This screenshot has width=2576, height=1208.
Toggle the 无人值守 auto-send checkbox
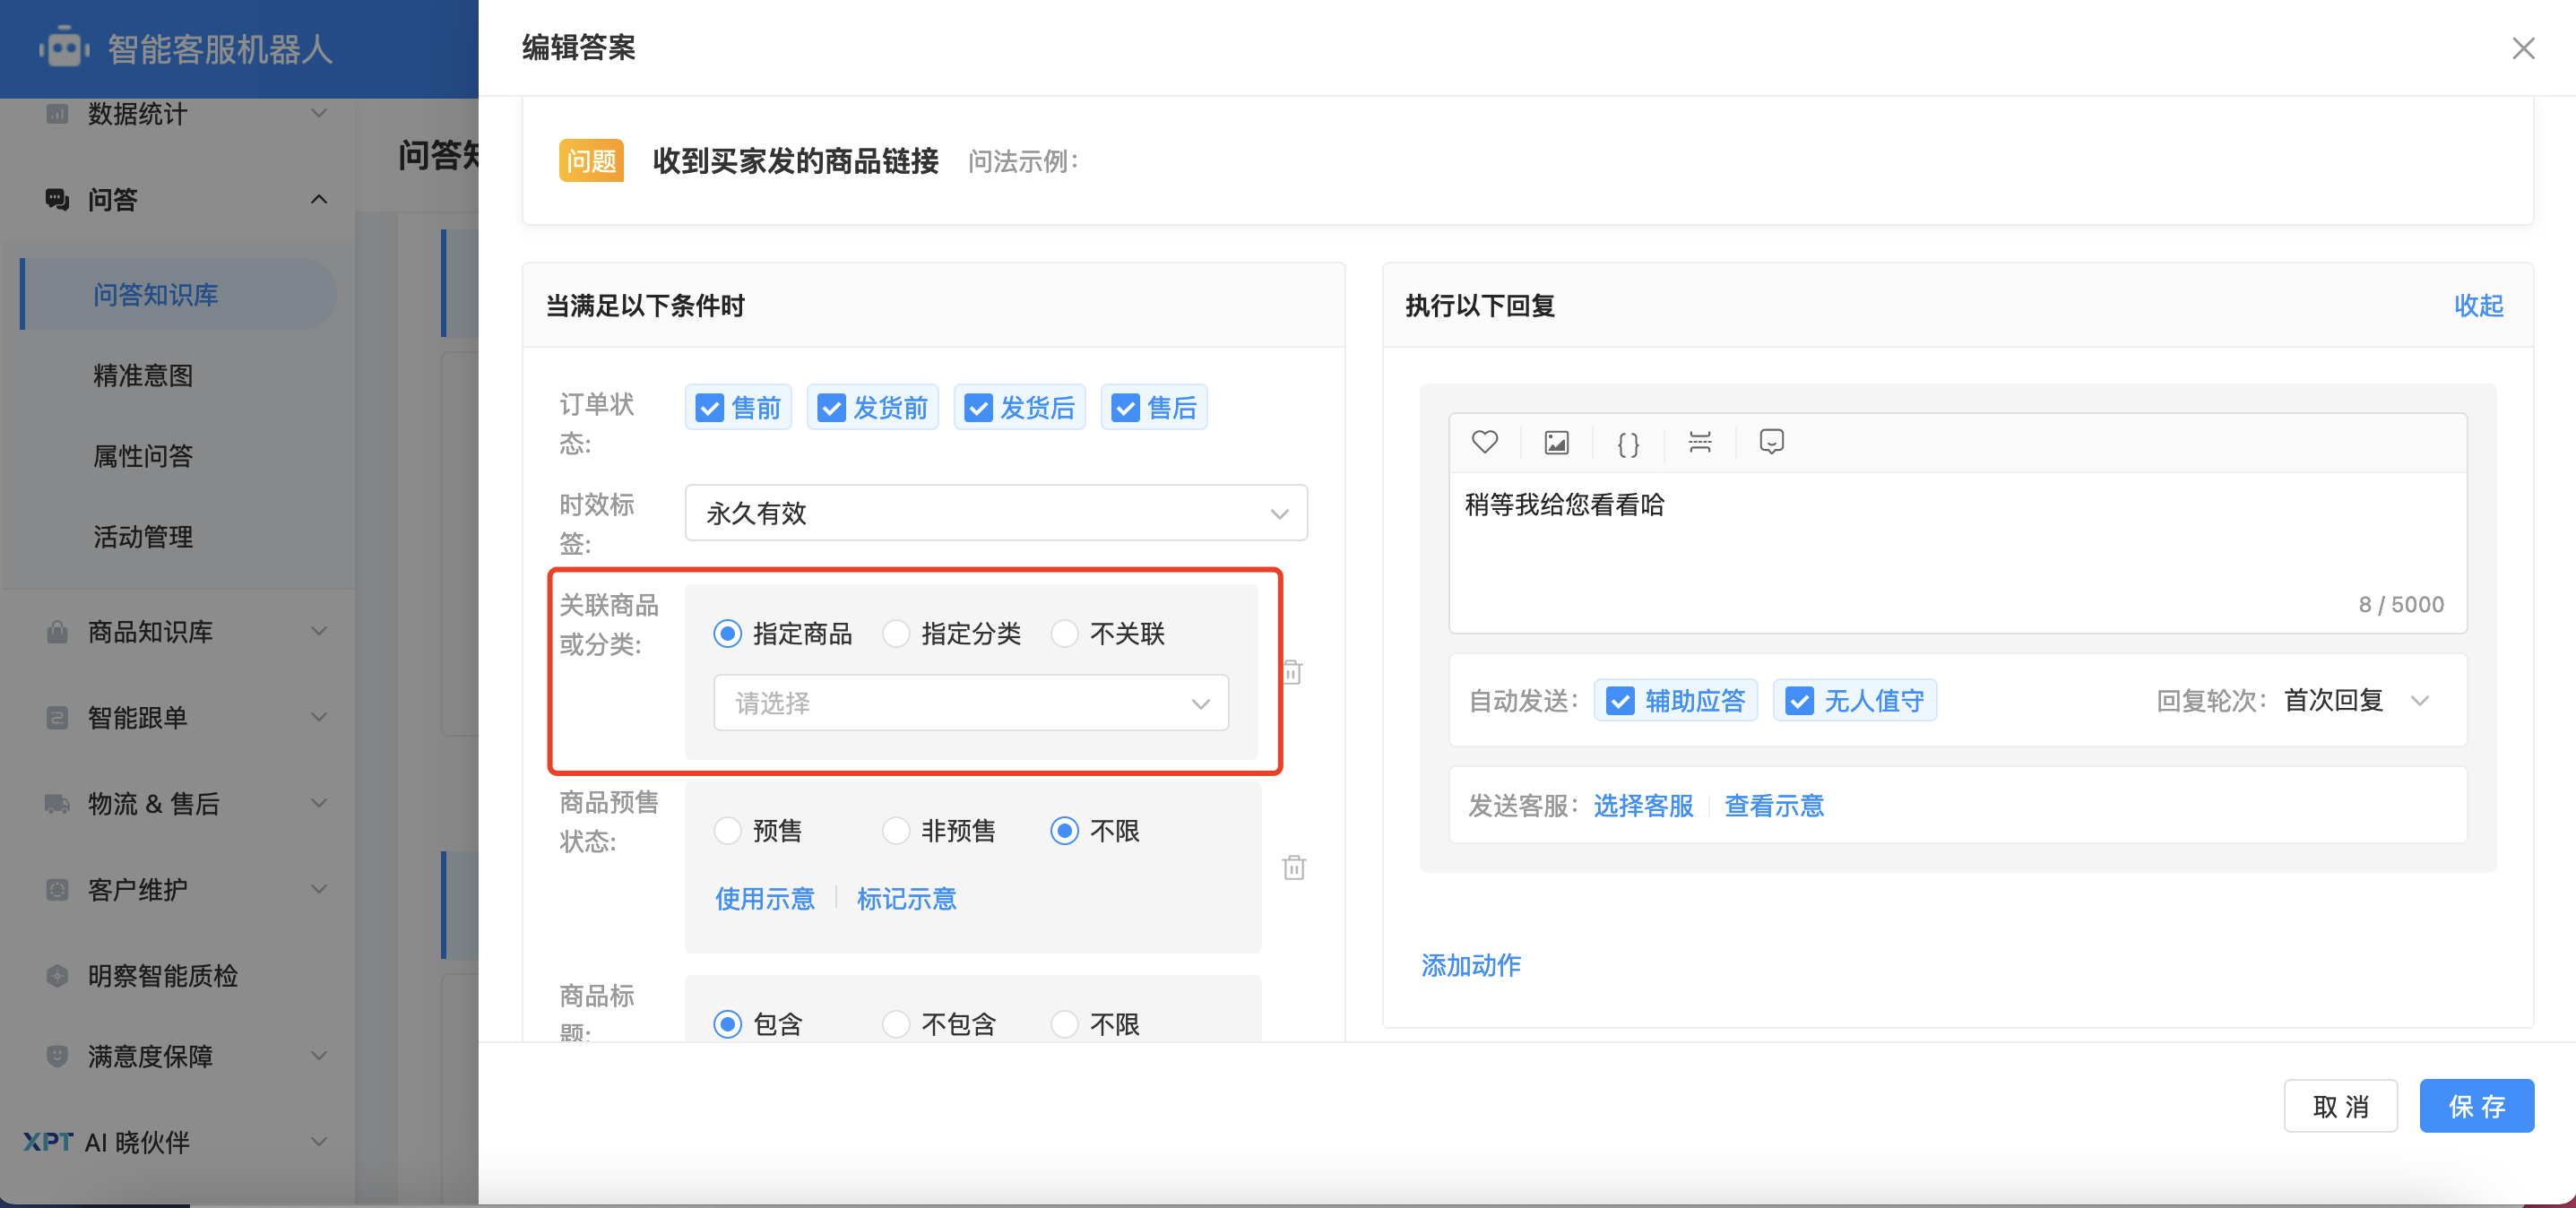click(1799, 701)
